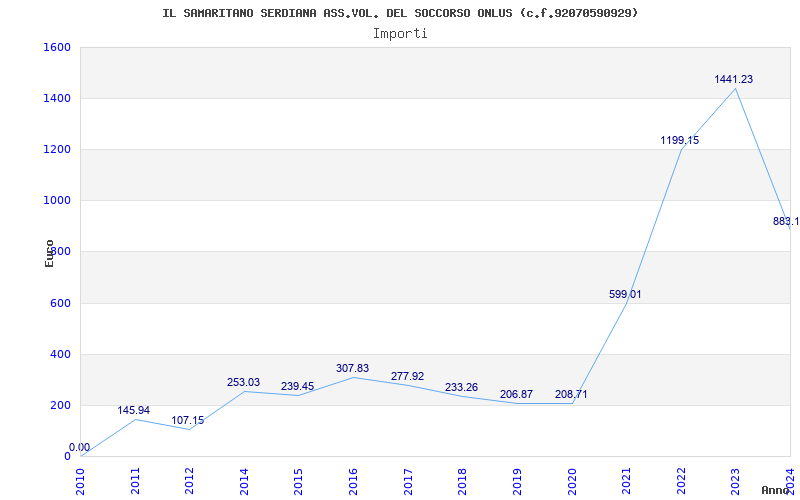800x500 pixels.
Task: Click the chart title IL SAMARITANO SERDIANA
Action: (400, 13)
